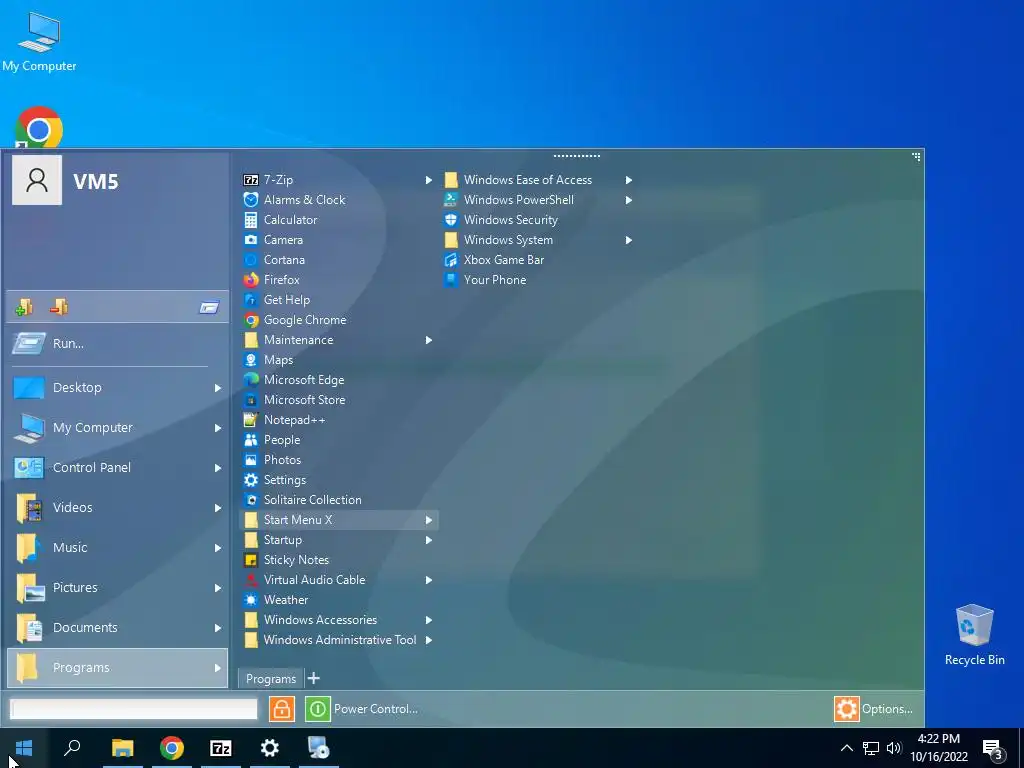Open 7-Zip from the taskbar
1024x768 pixels.
tap(221, 748)
